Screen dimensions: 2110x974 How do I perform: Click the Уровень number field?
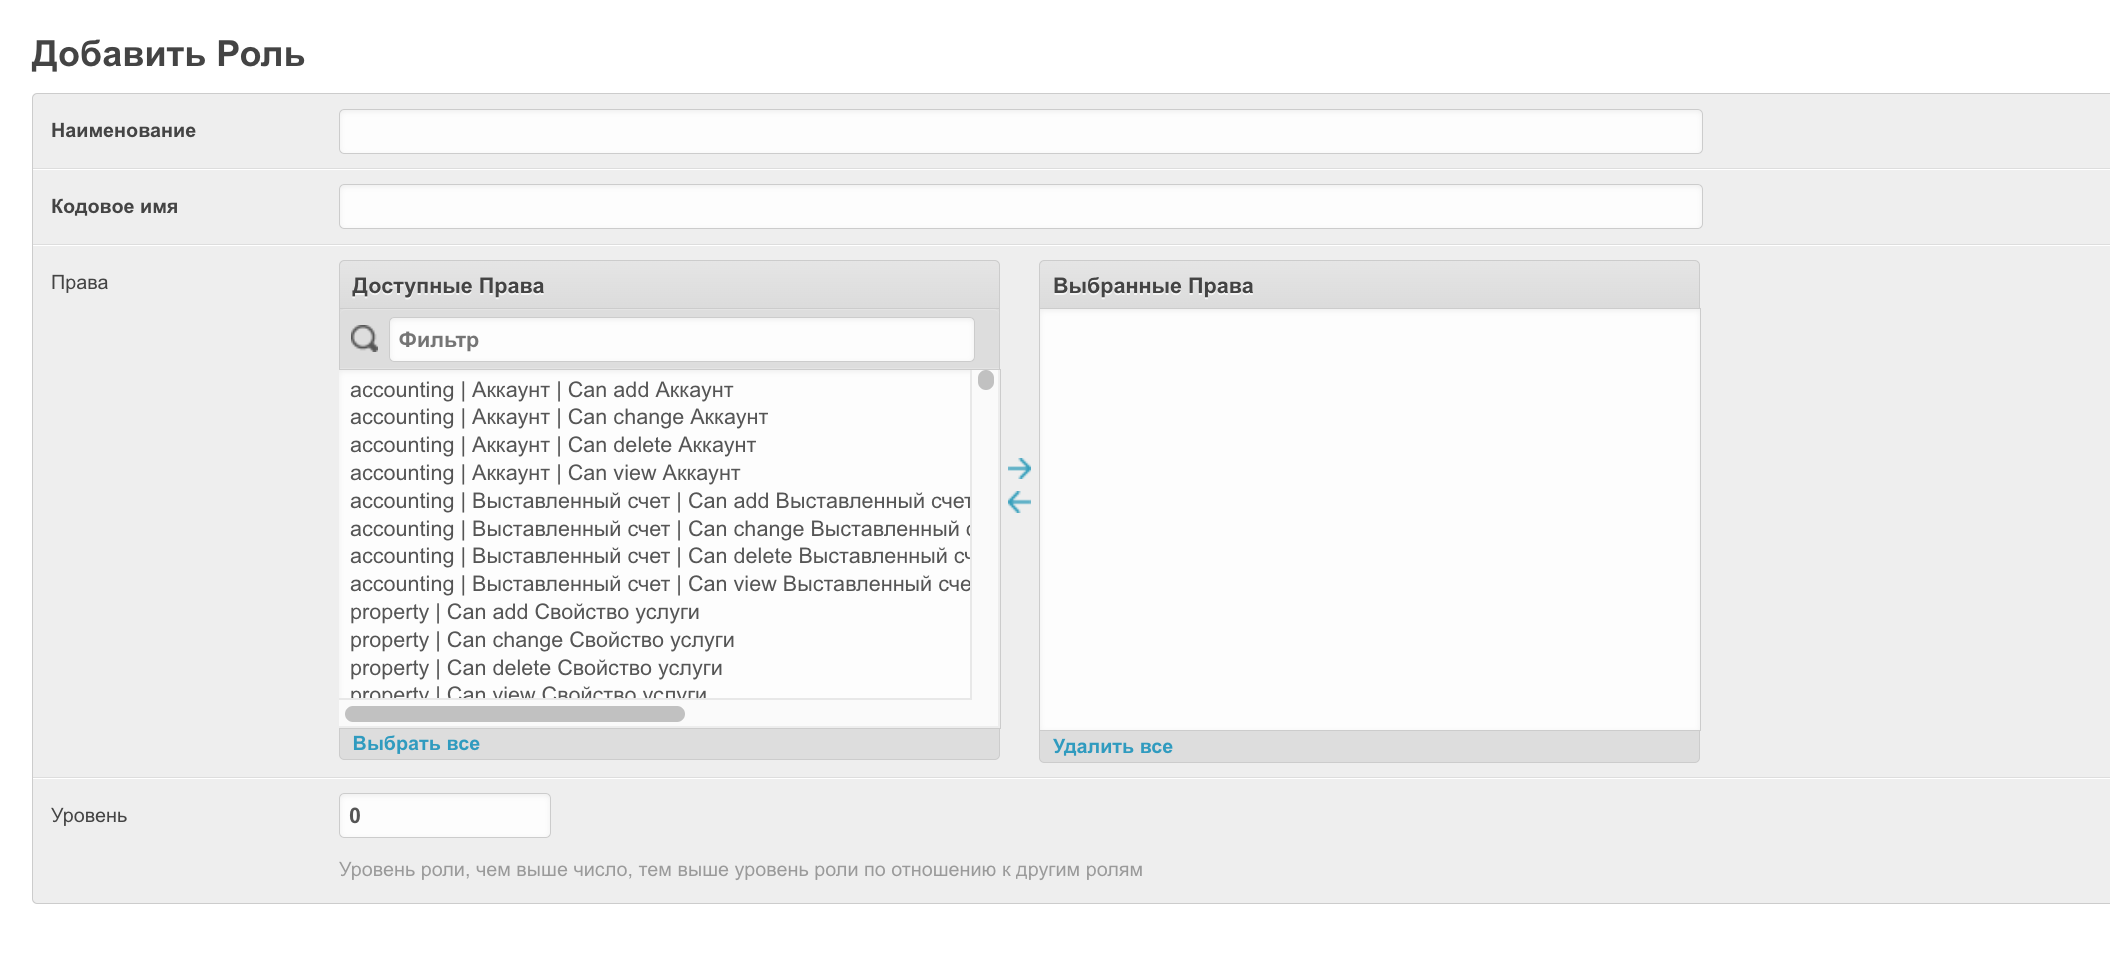coord(444,815)
